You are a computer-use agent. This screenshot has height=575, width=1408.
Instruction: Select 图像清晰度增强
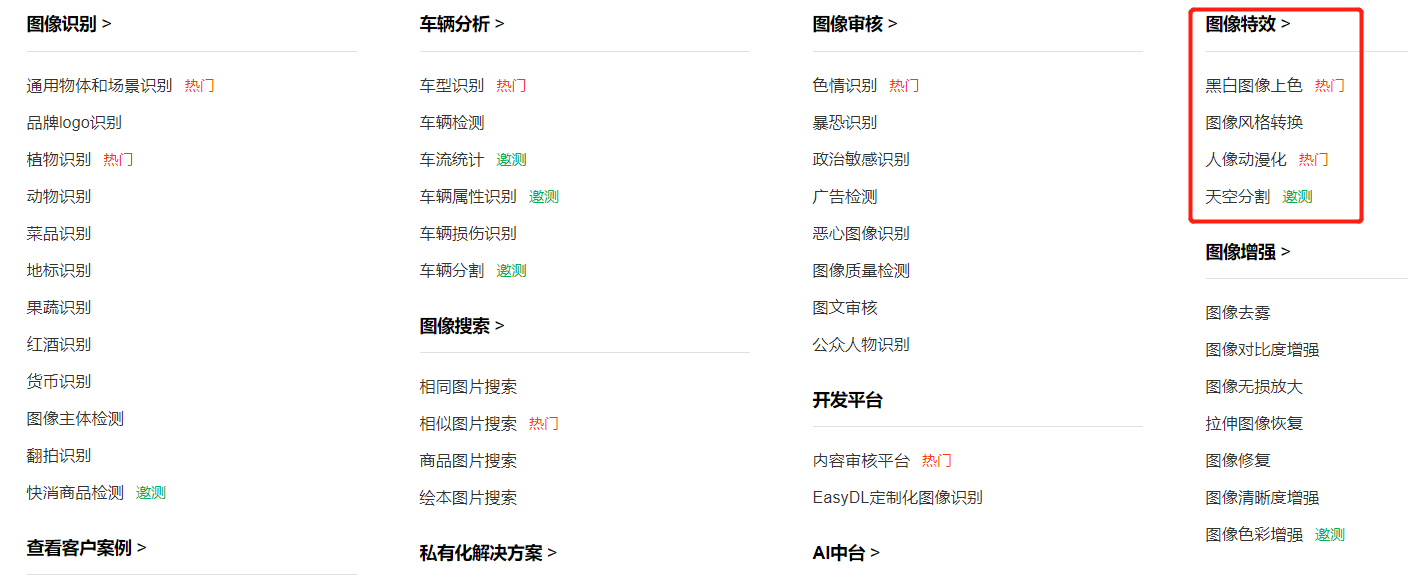pos(1262,498)
